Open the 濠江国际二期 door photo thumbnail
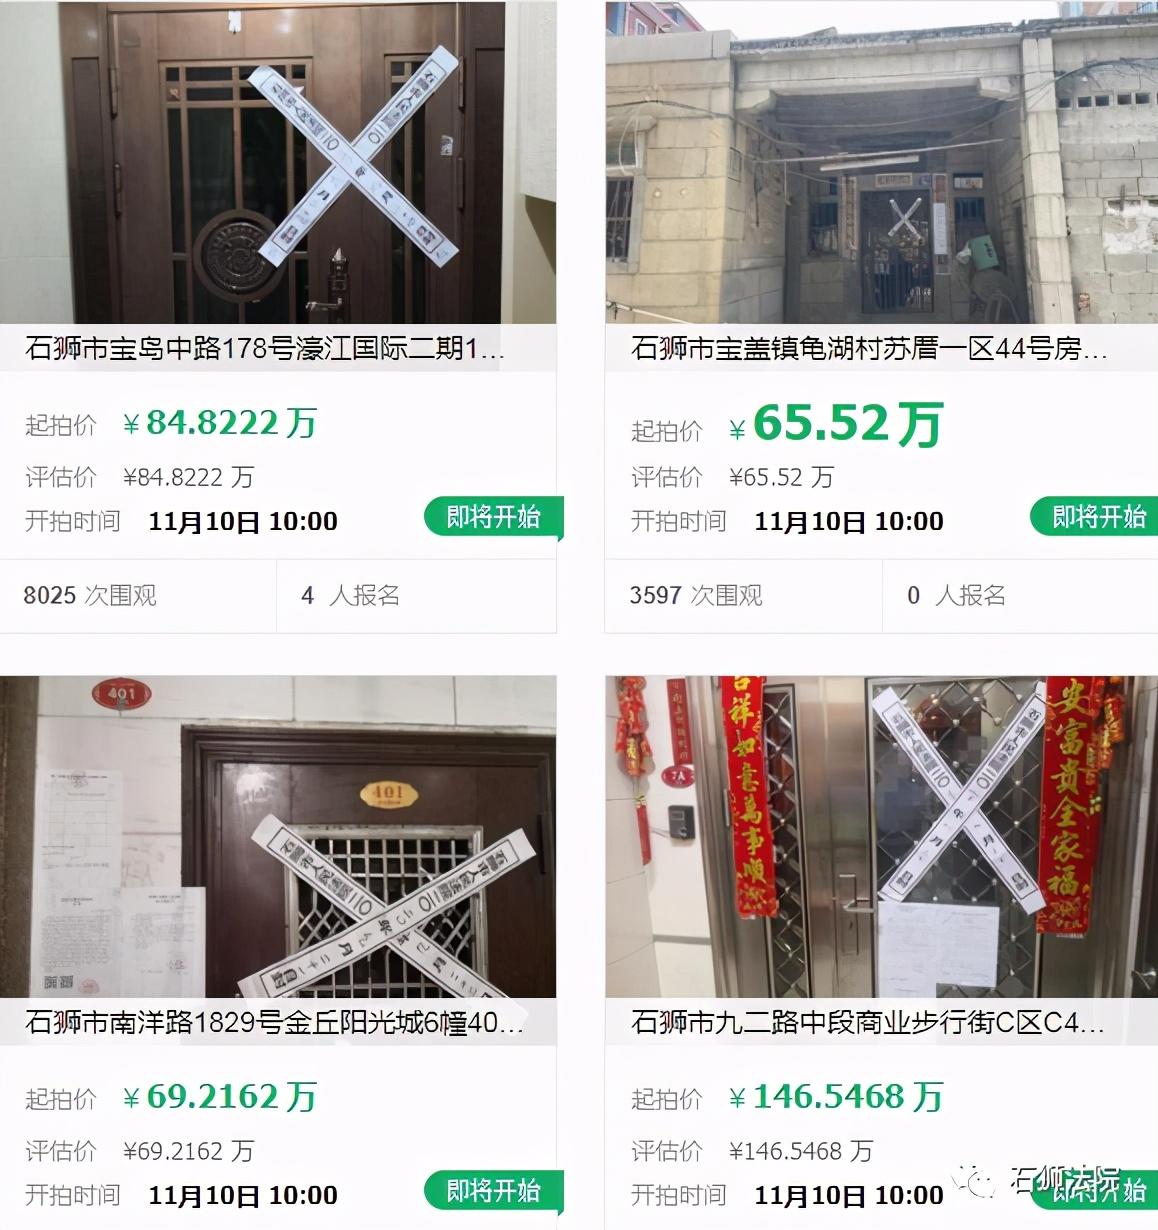The width and height of the screenshot is (1158, 1230). (x=278, y=163)
